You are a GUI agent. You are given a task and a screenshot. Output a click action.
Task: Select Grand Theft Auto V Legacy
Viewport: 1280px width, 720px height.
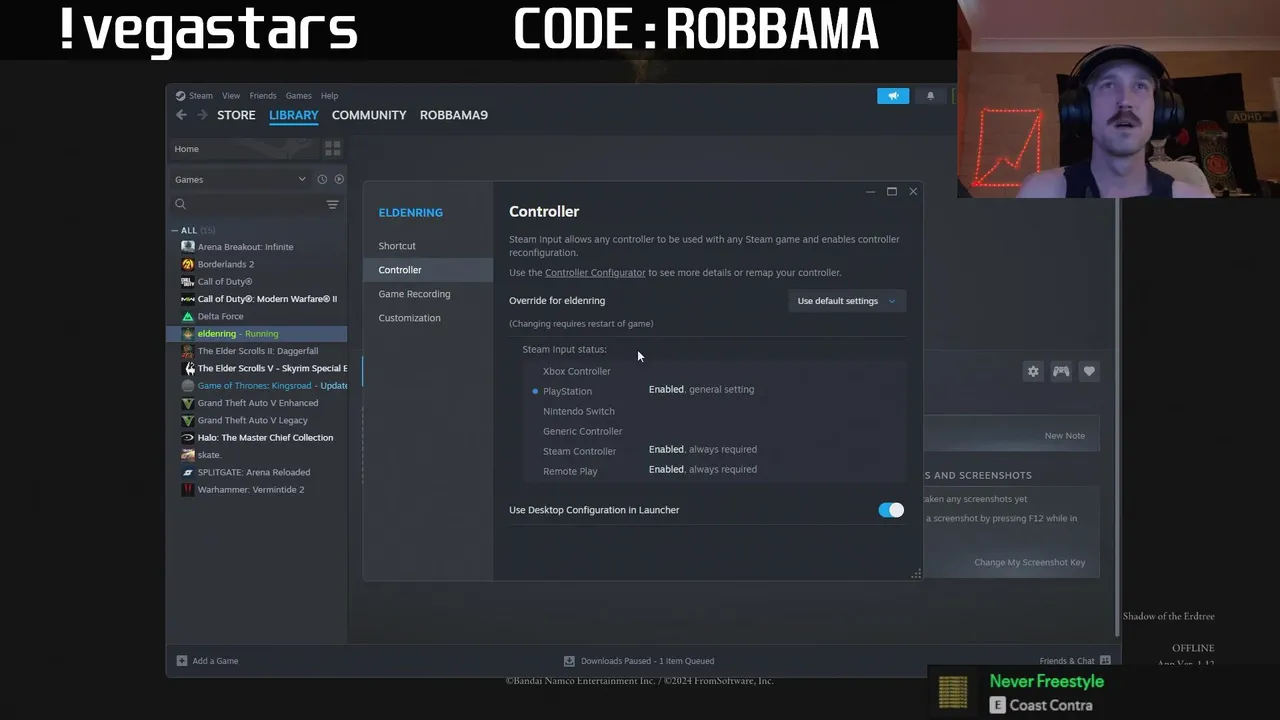point(257,421)
